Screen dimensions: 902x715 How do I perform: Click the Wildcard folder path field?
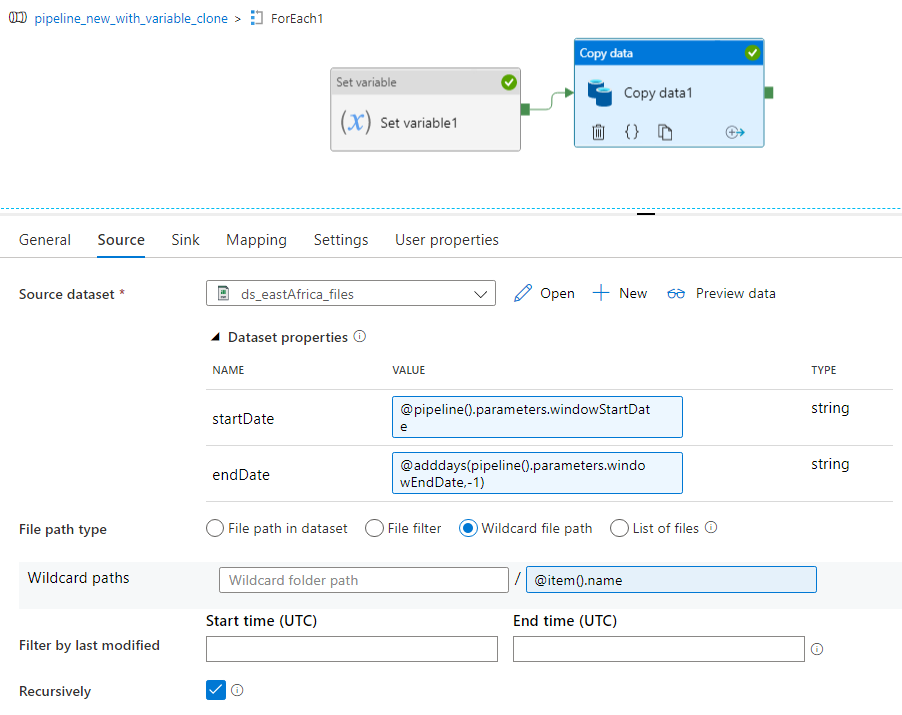(364, 580)
